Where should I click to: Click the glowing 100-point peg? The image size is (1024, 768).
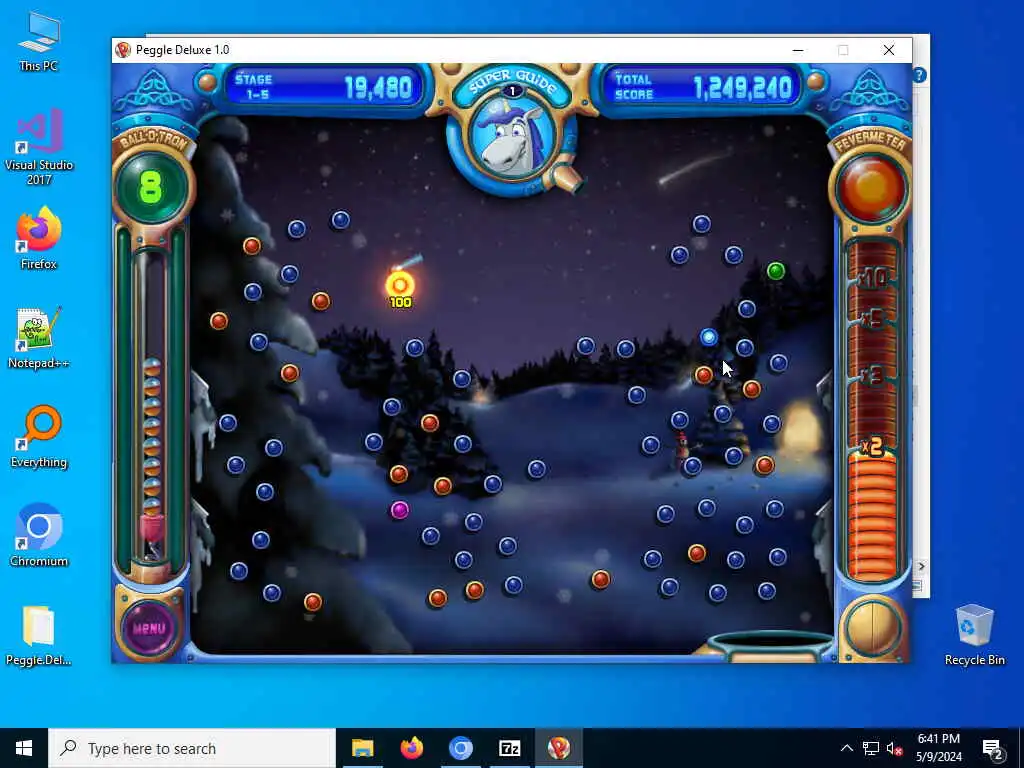click(400, 285)
